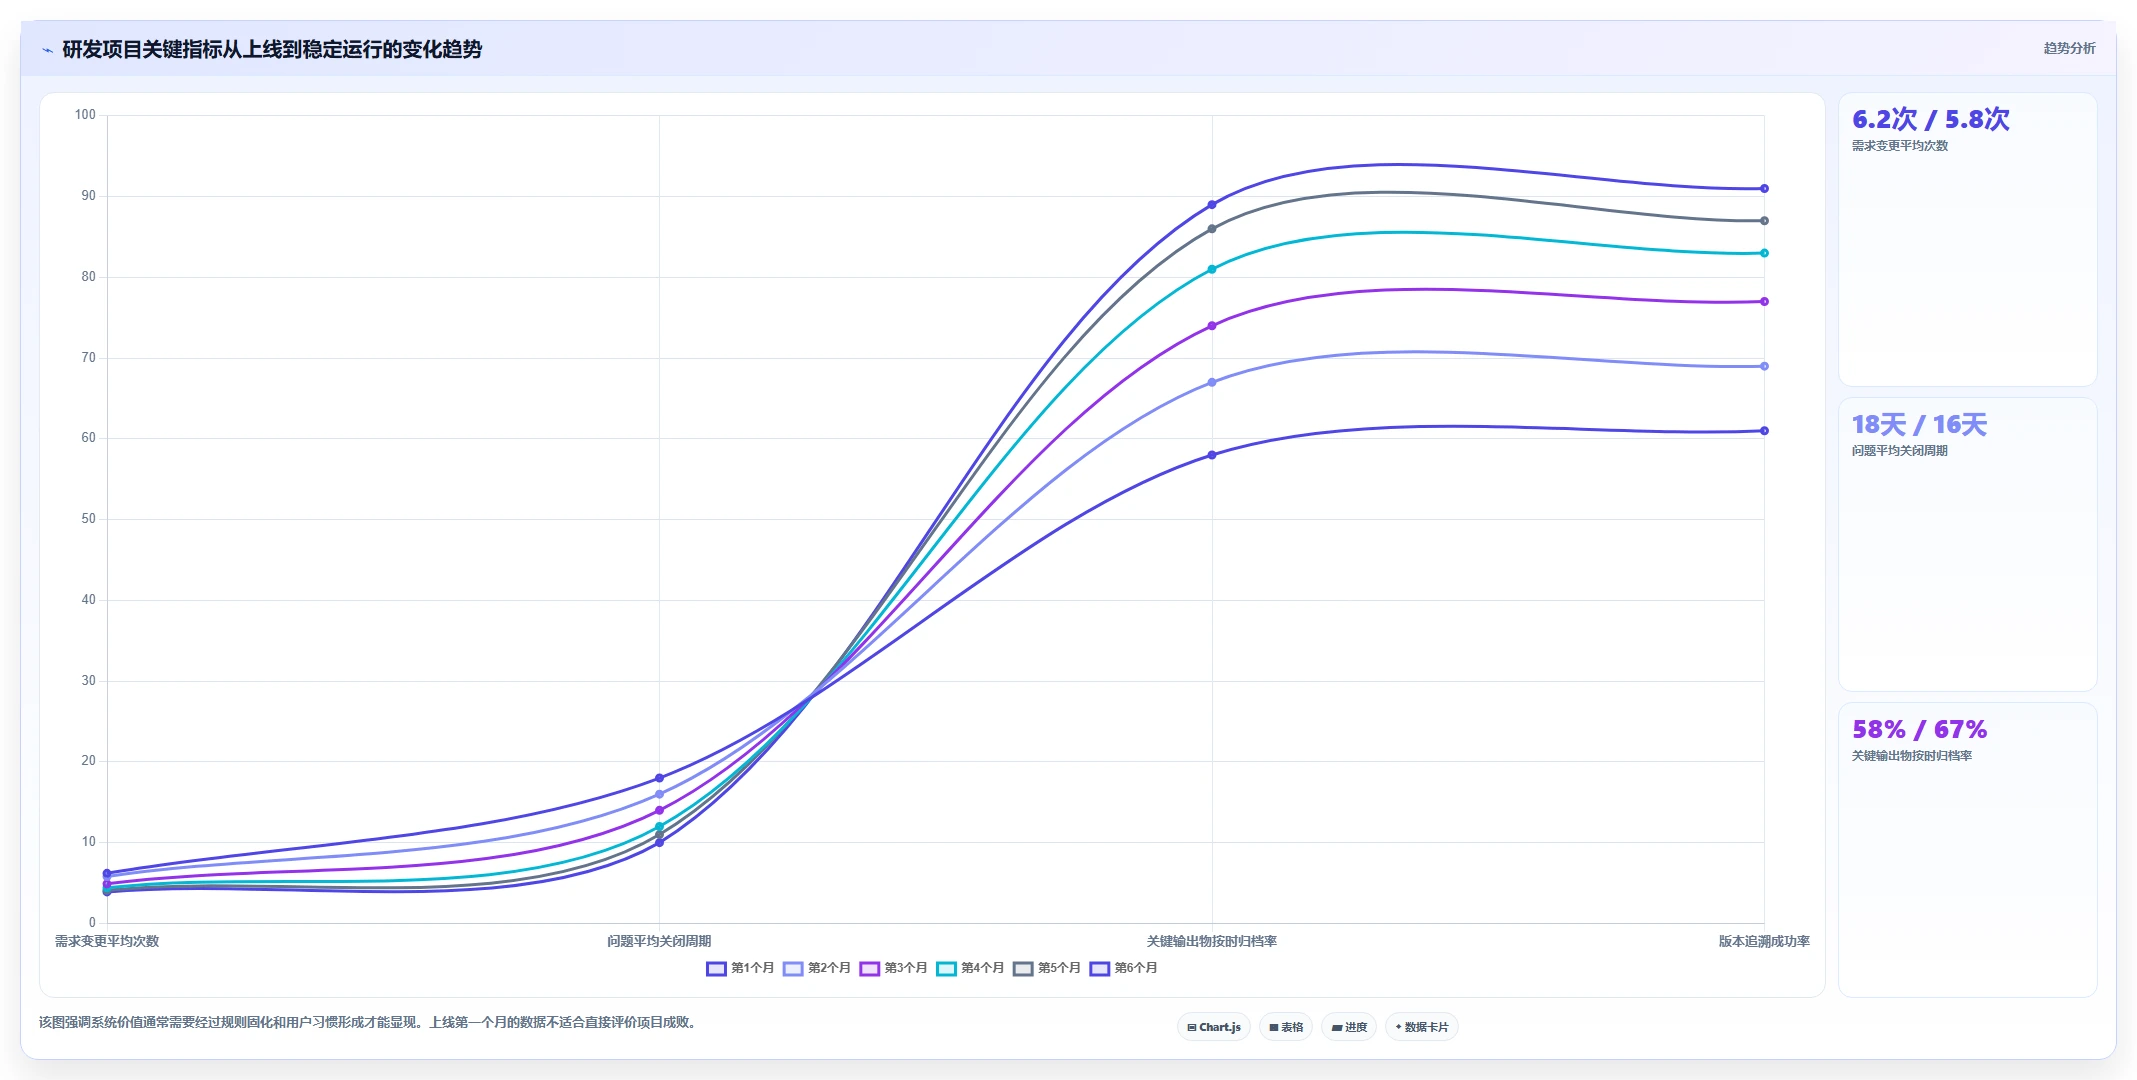This screenshot has height=1080, width=2137.
Task: Click the y-axis tick label 100
Action: coord(85,115)
